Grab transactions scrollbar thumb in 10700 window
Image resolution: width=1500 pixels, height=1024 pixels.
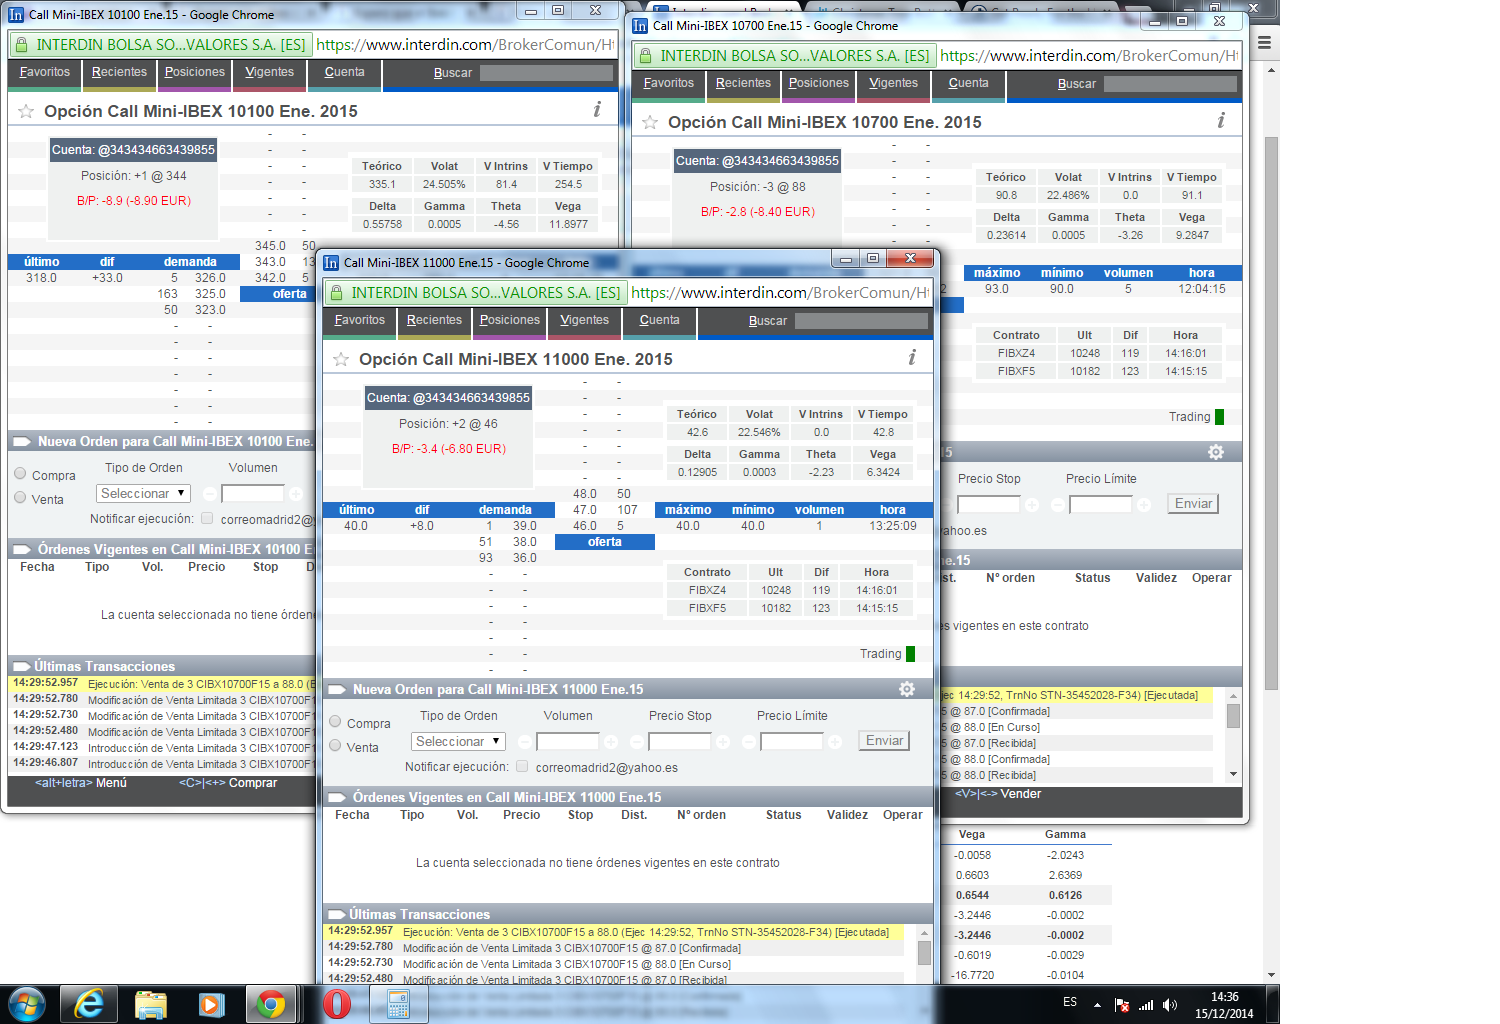(1234, 716)
